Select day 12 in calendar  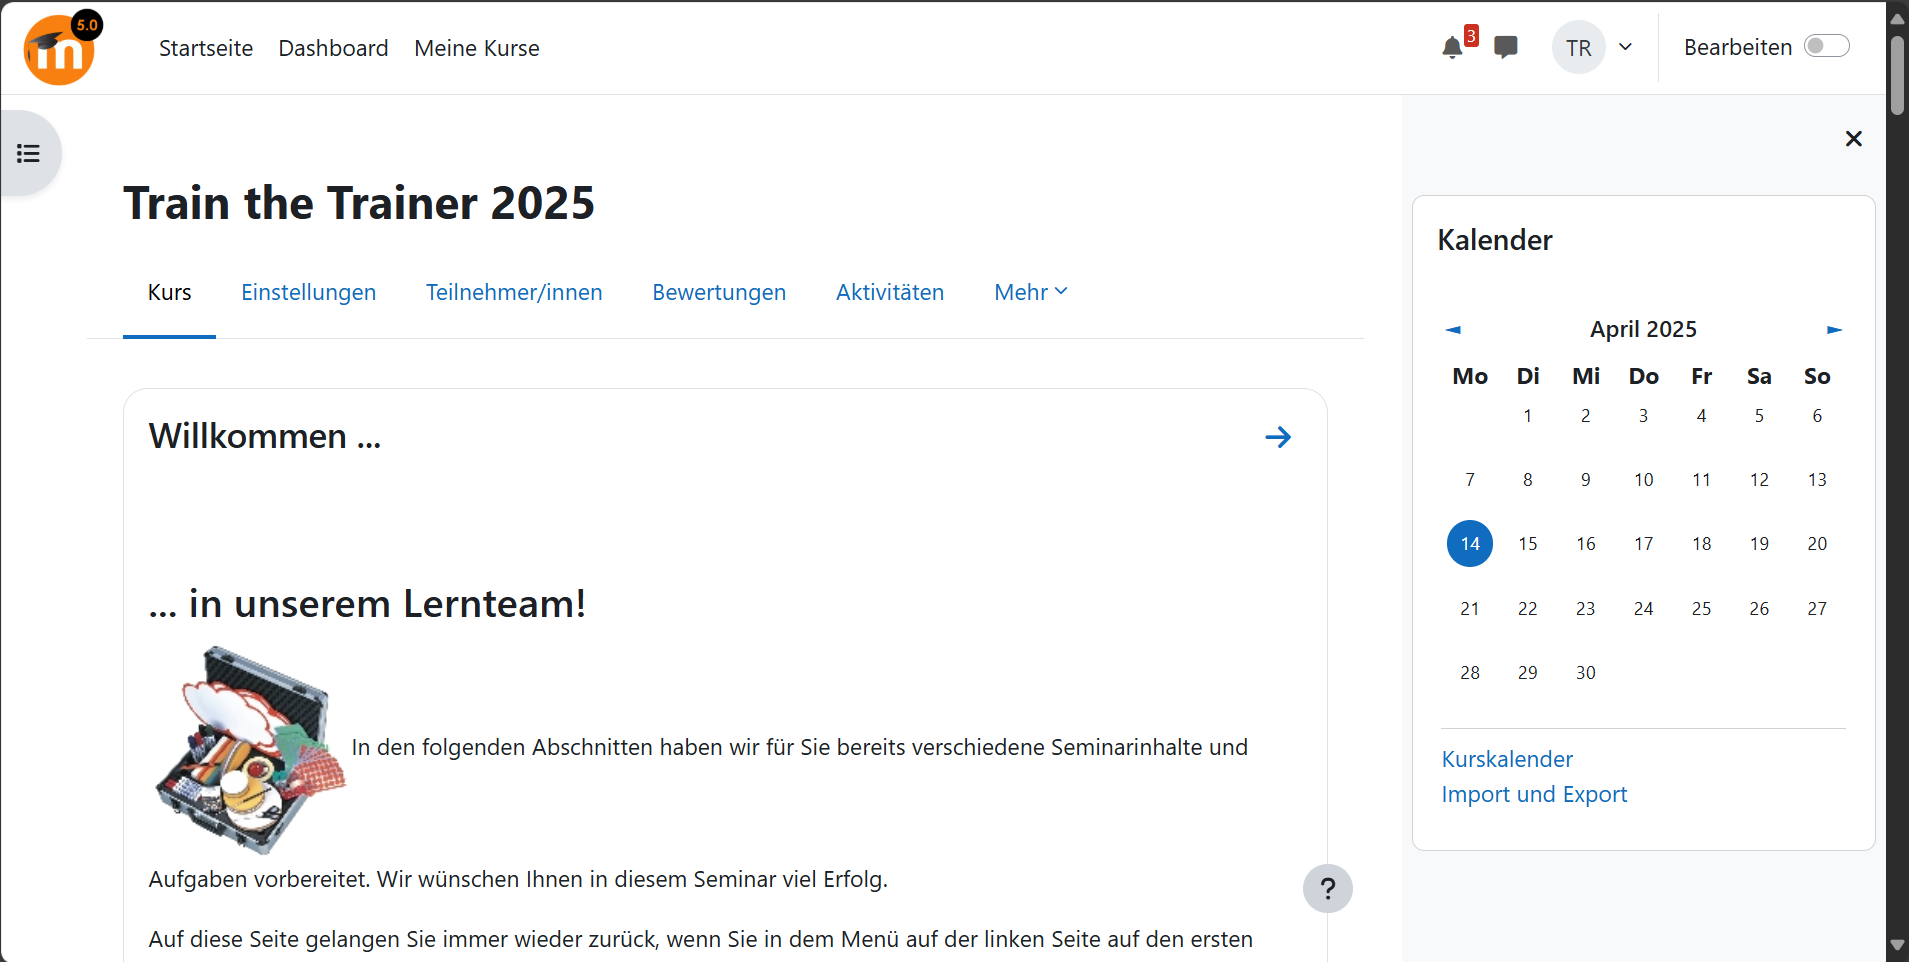[x=1759, y=480]
